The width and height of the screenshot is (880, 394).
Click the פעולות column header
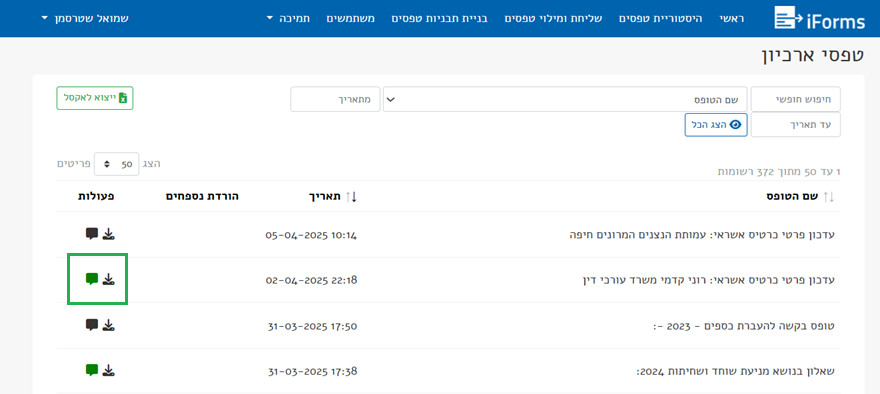tap(97, 196)
